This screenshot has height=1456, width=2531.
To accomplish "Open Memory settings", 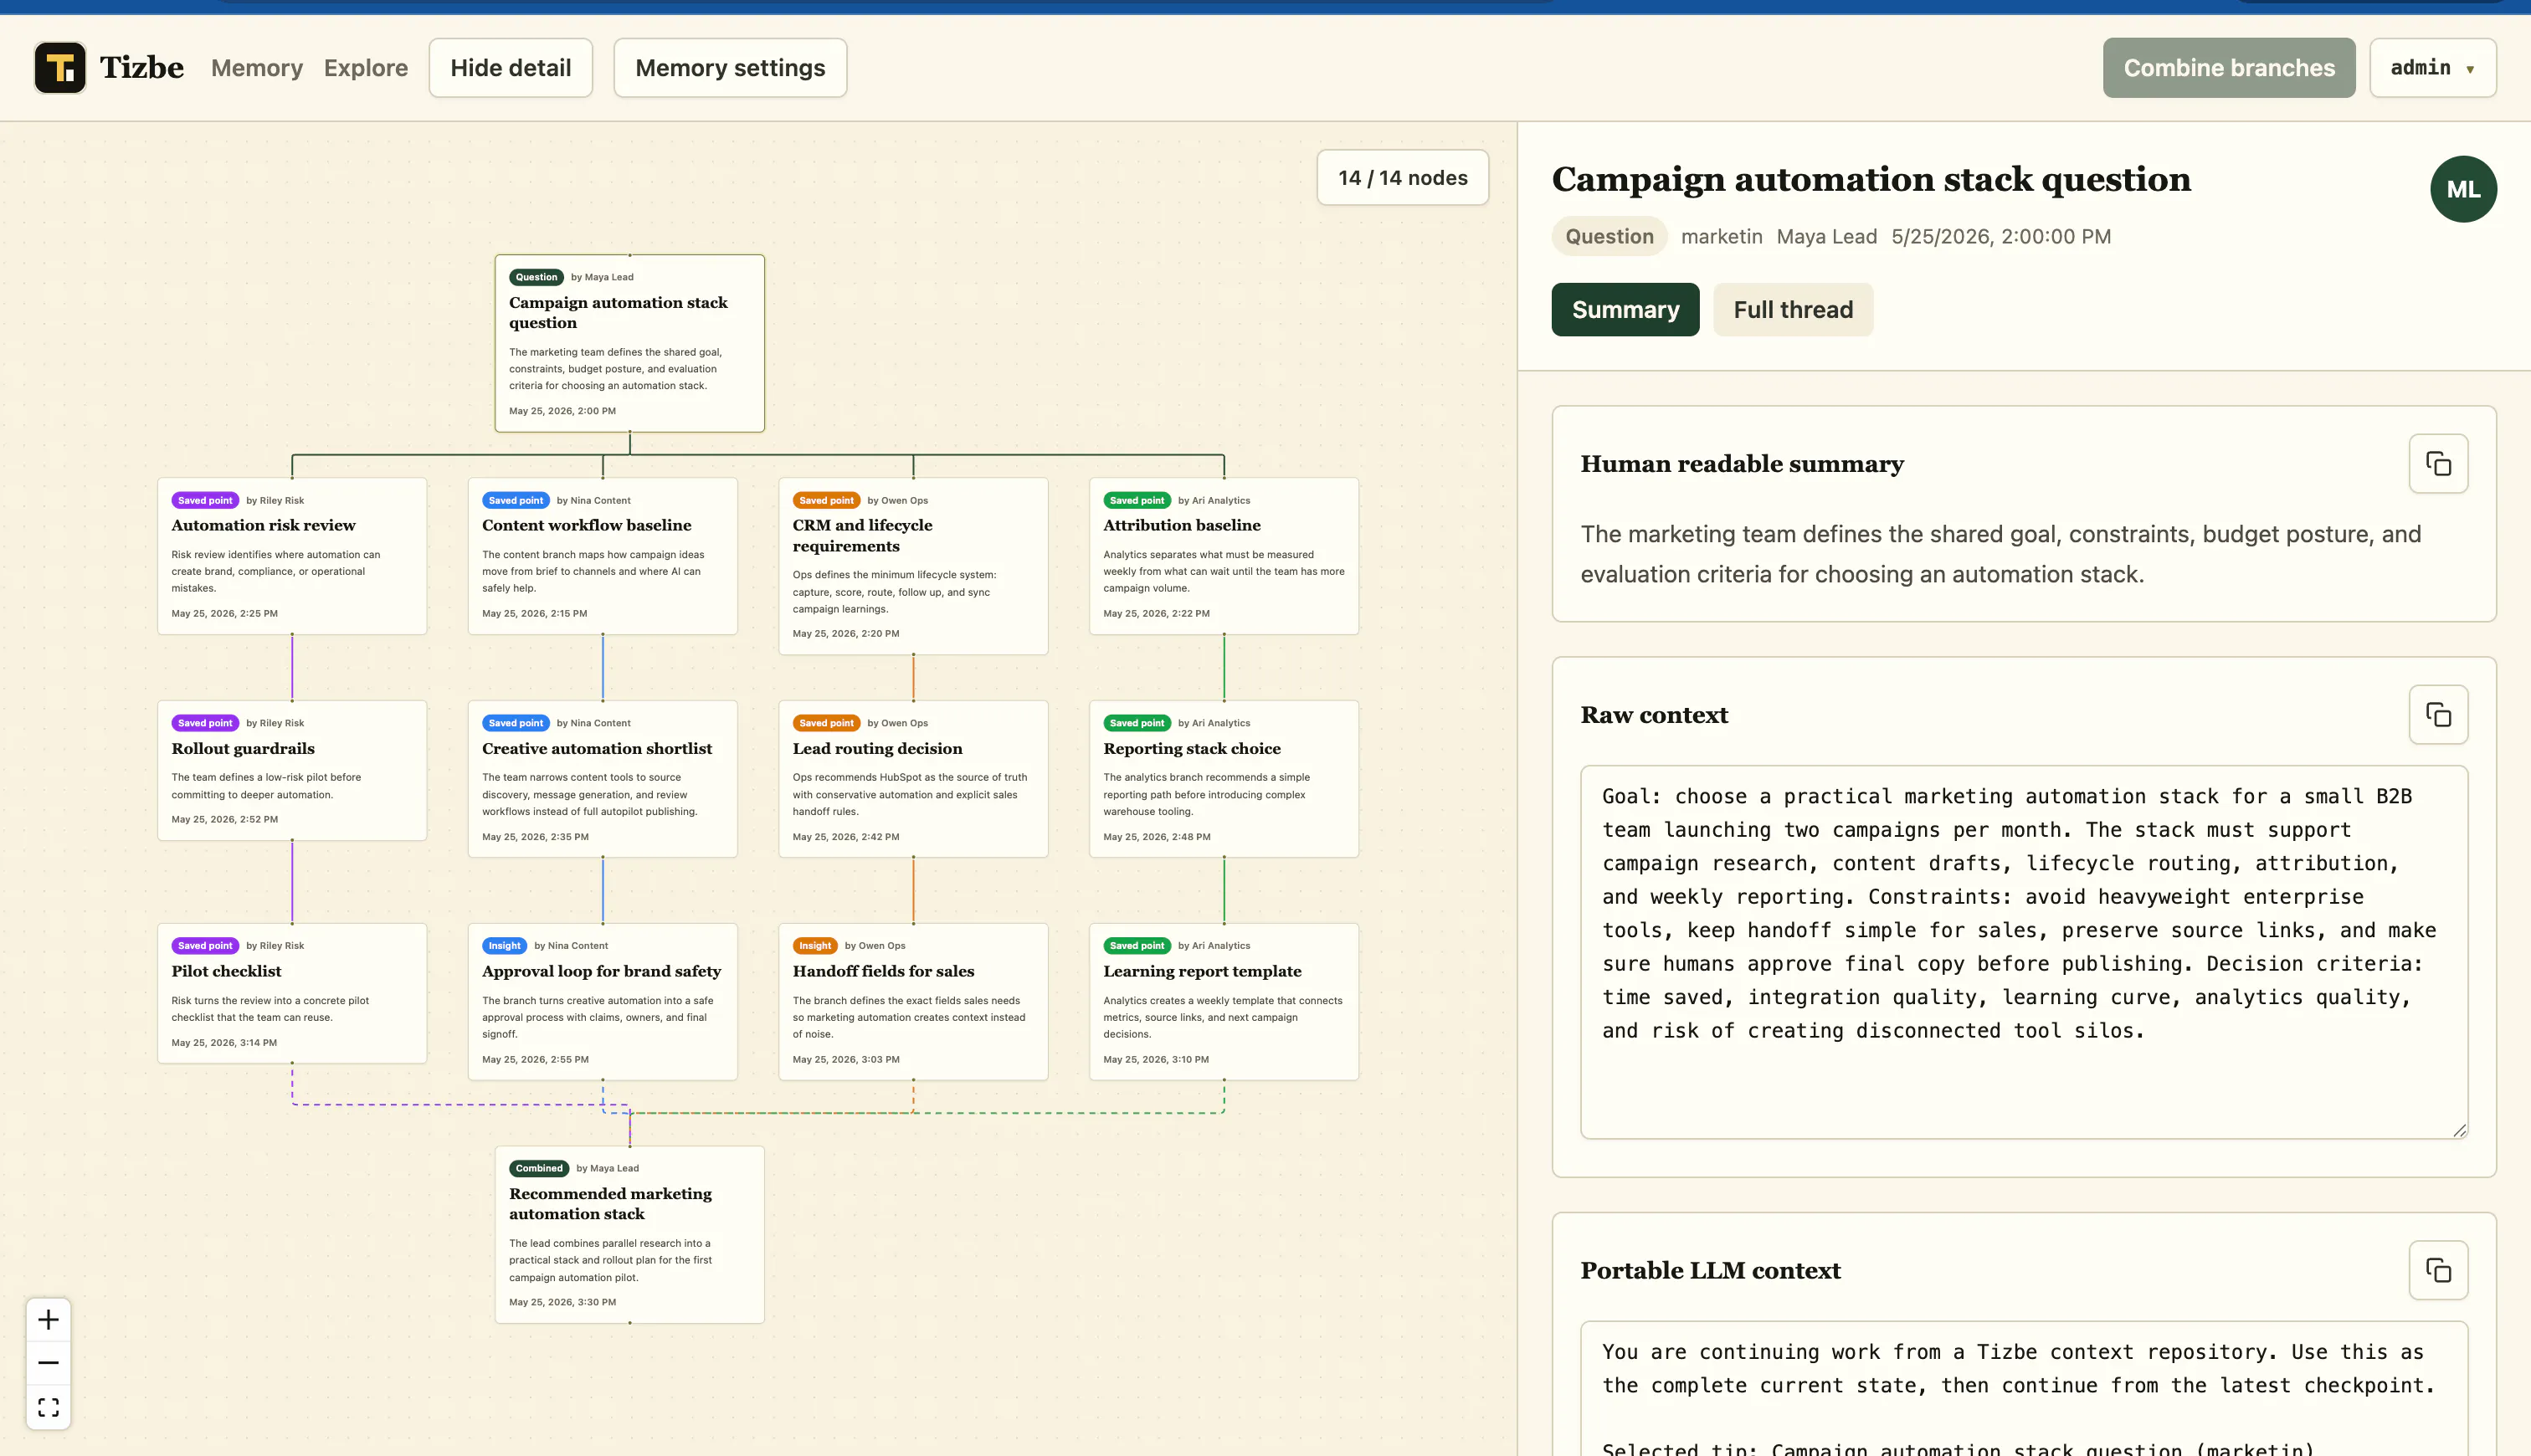I will 730,68.
